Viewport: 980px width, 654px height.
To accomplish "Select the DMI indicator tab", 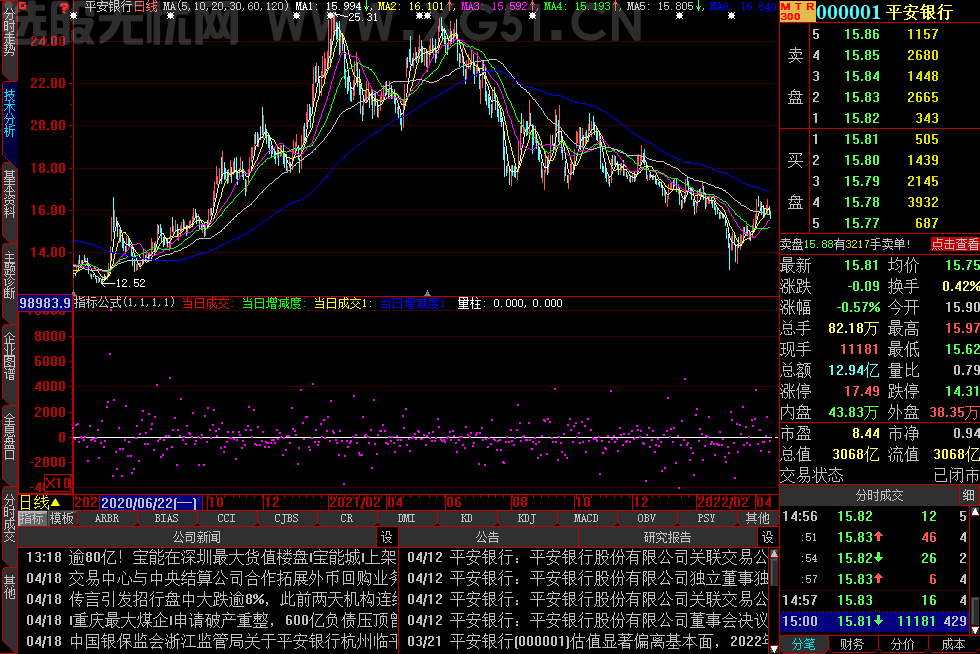I will point(406,518).
